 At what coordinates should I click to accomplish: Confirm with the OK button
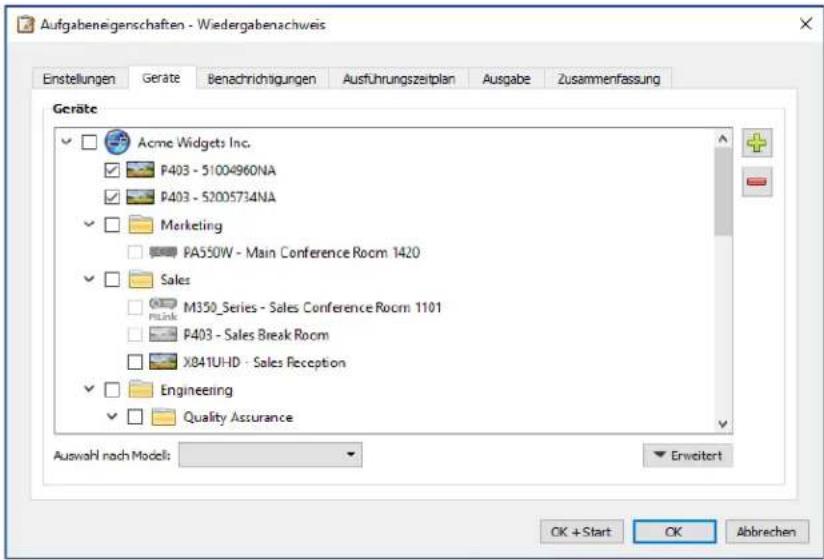coord(674,532)
